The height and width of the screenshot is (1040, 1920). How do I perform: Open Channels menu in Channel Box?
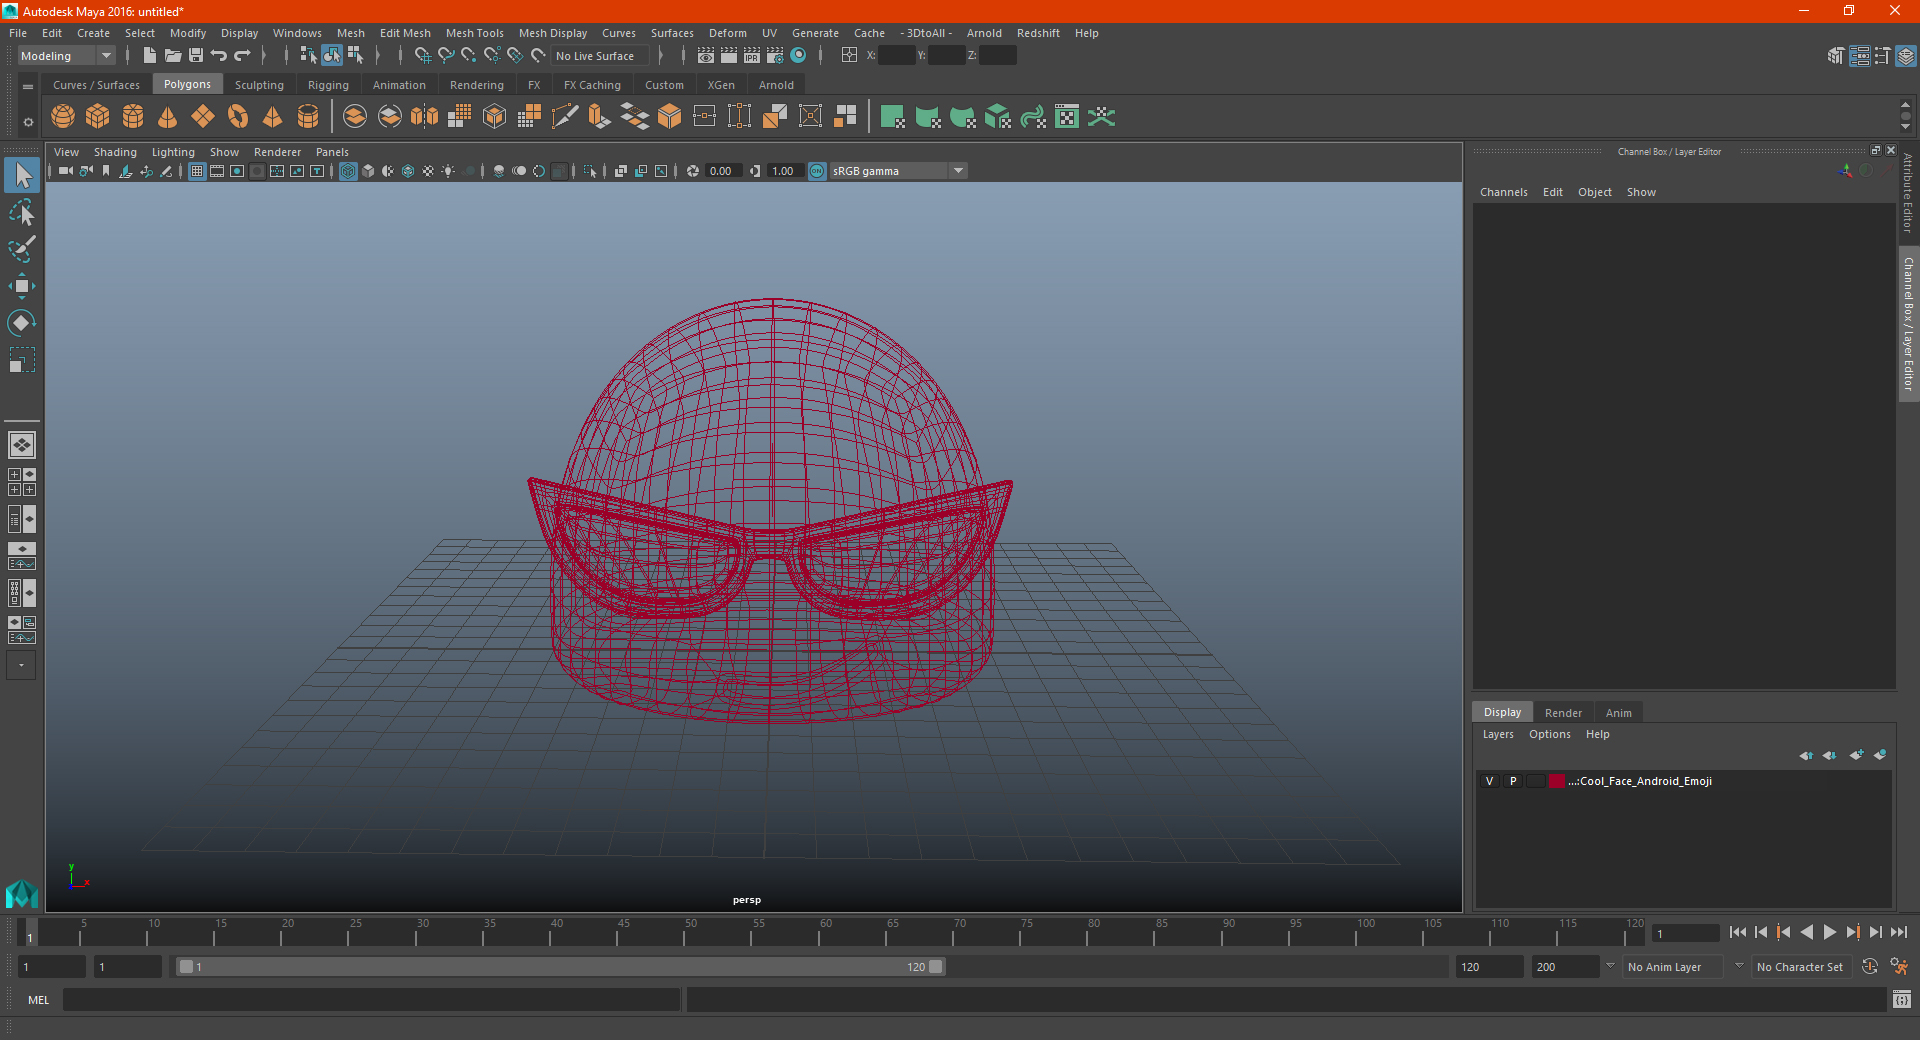[x=1503, y=192]
